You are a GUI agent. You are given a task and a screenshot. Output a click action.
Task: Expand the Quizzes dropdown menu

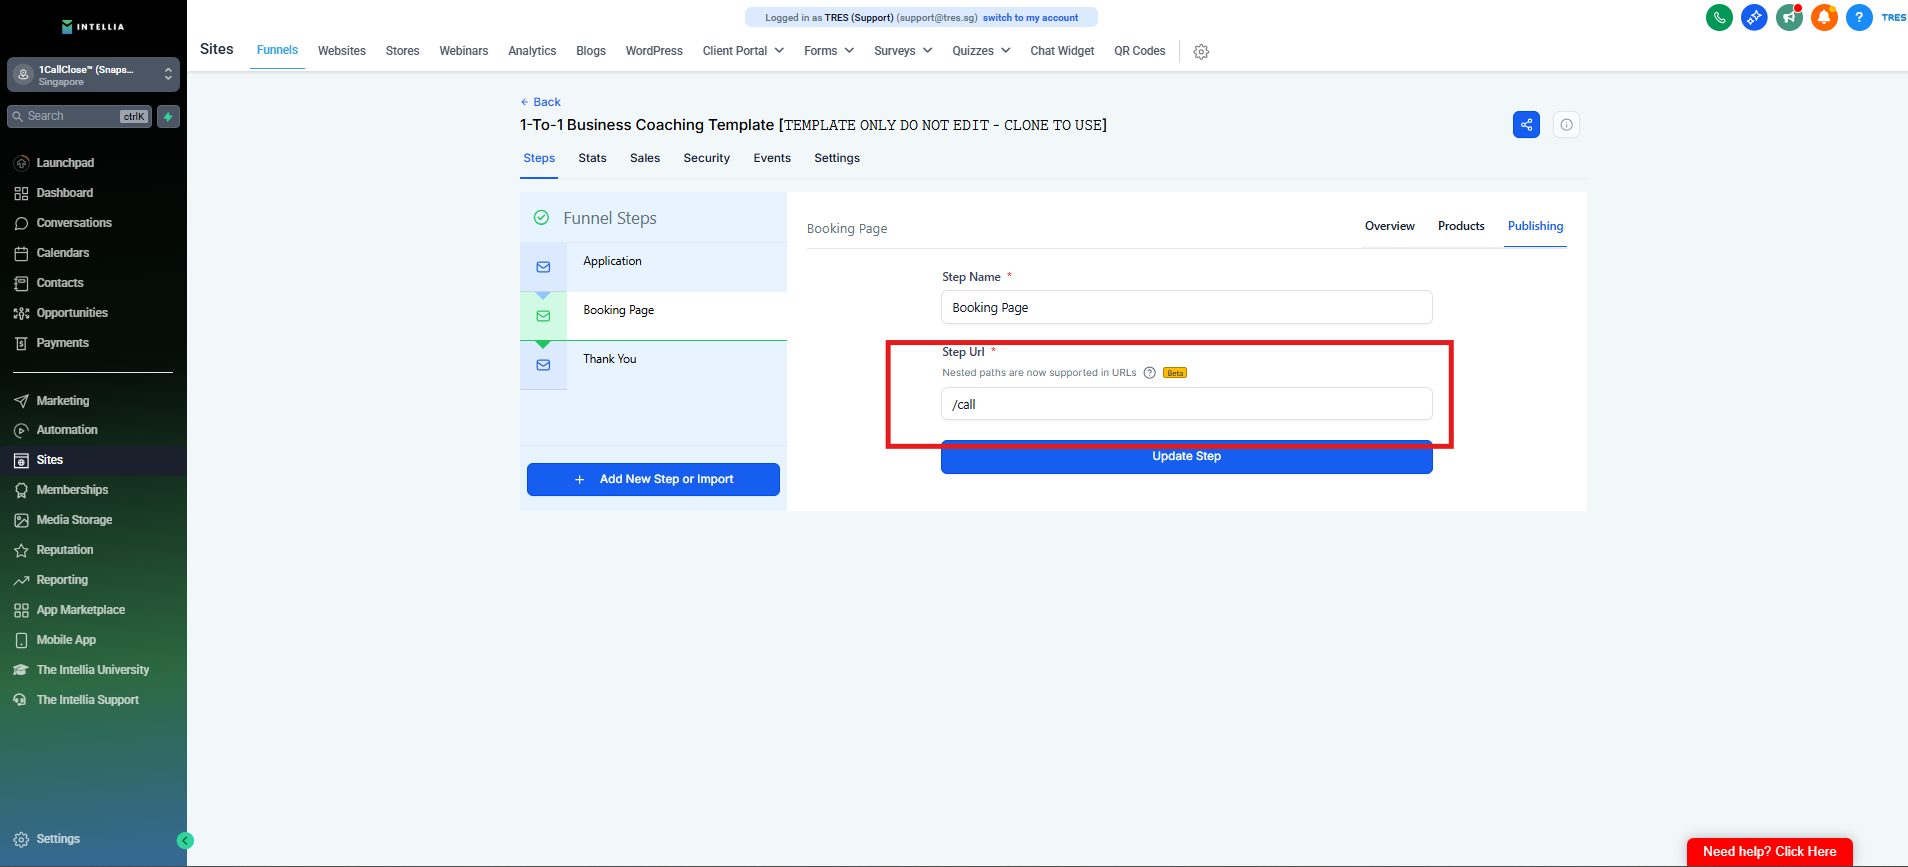pyautogui.click(x=981, y=51)
